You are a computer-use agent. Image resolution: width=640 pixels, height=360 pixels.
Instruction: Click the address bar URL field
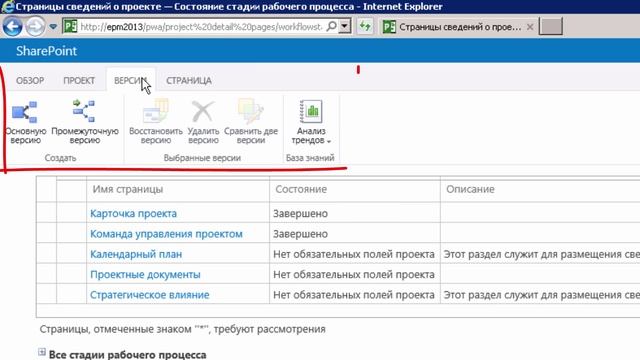[x=201, y=27]
